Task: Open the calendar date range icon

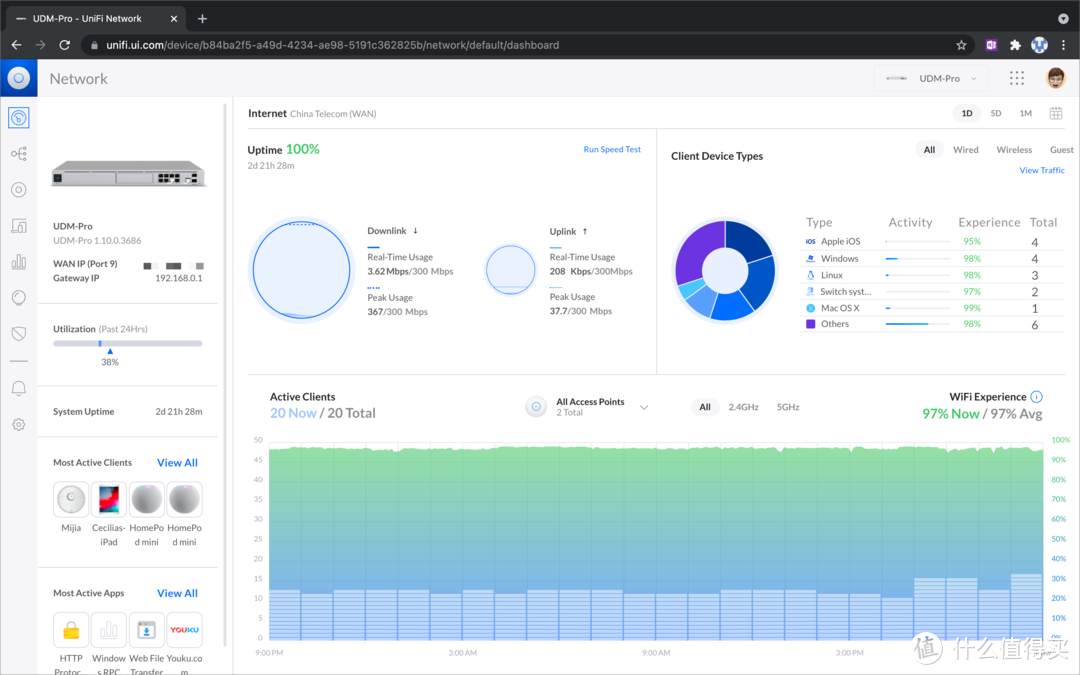Action: tap(1056, 114)
